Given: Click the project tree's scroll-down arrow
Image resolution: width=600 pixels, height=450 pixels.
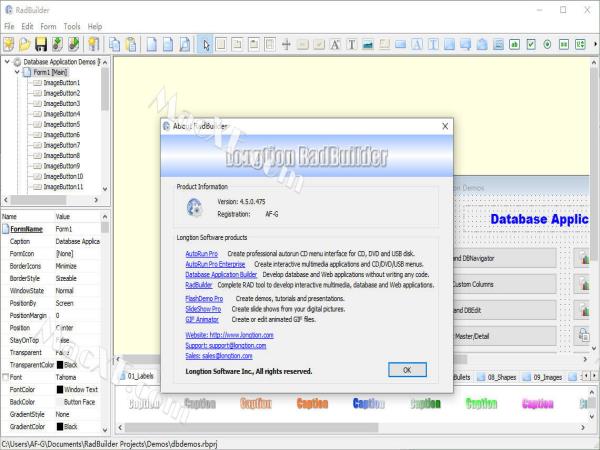Looking at the screenshot, I should [x=105, y=189].
